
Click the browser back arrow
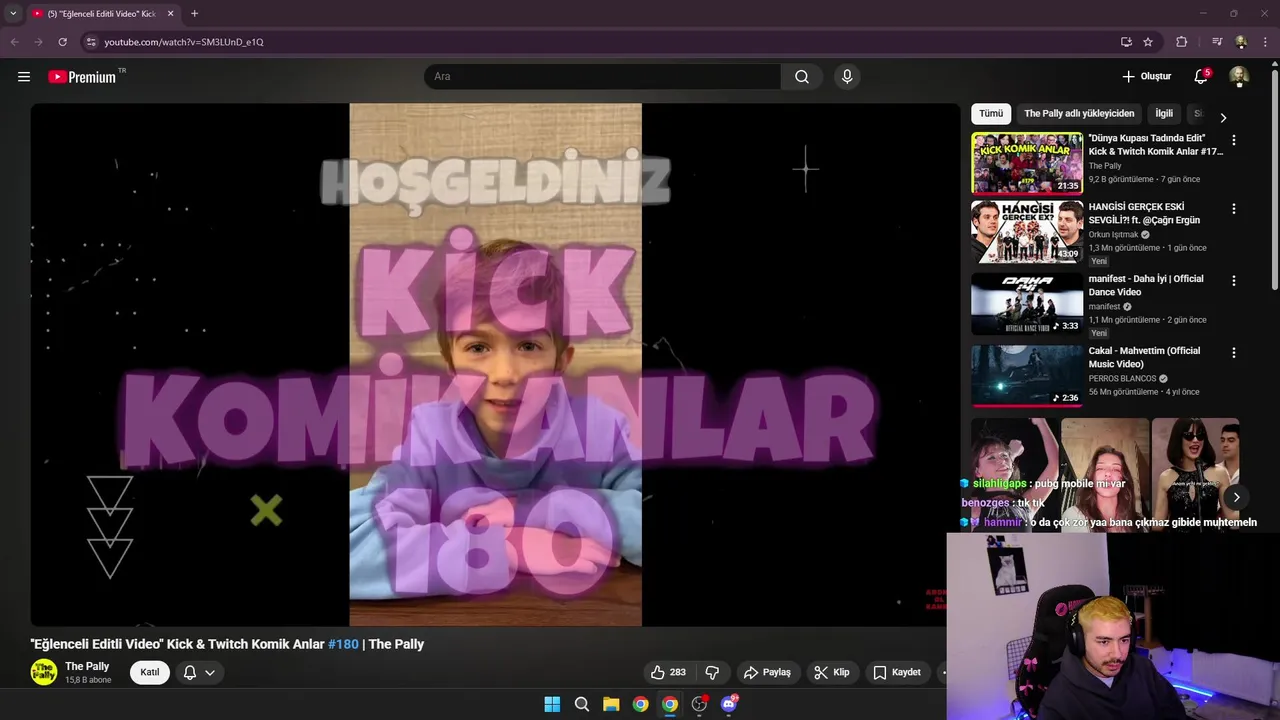tap(14, 42)
